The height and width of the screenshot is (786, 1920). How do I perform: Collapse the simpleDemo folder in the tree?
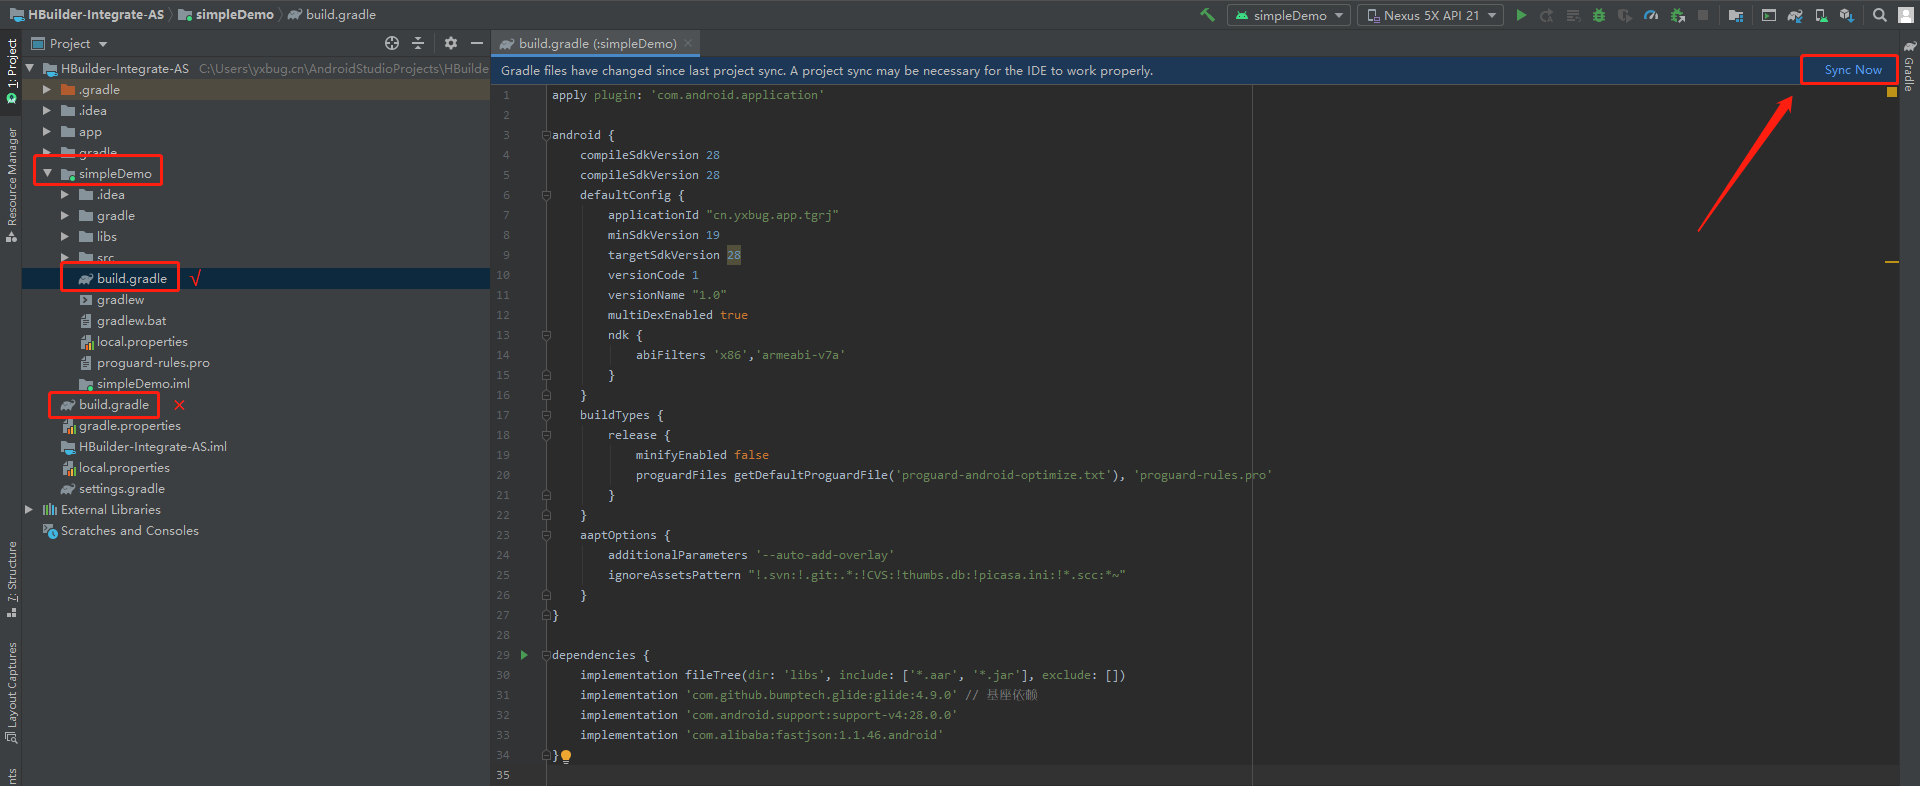click(47, 173)
